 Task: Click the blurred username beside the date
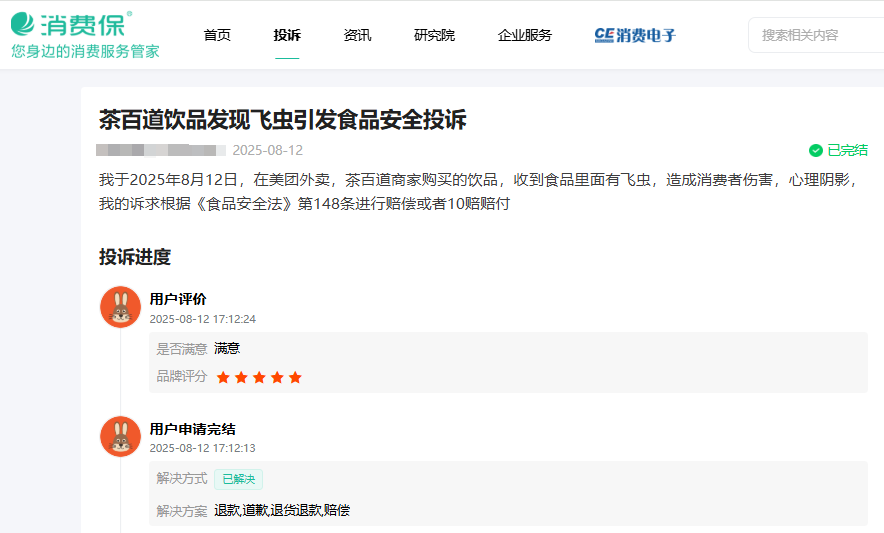click(x=161, y=150)
